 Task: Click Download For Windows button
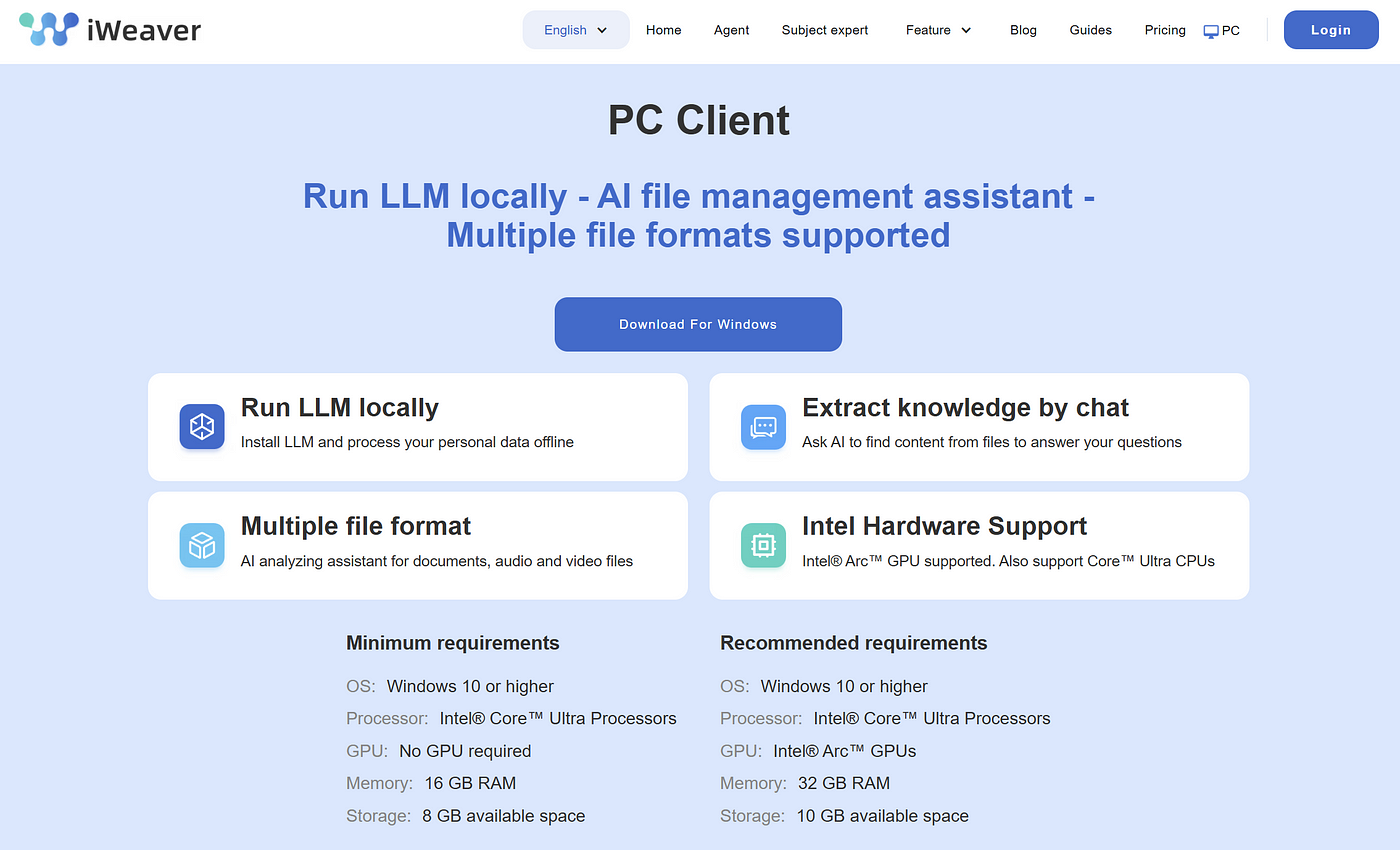[698, 324]
